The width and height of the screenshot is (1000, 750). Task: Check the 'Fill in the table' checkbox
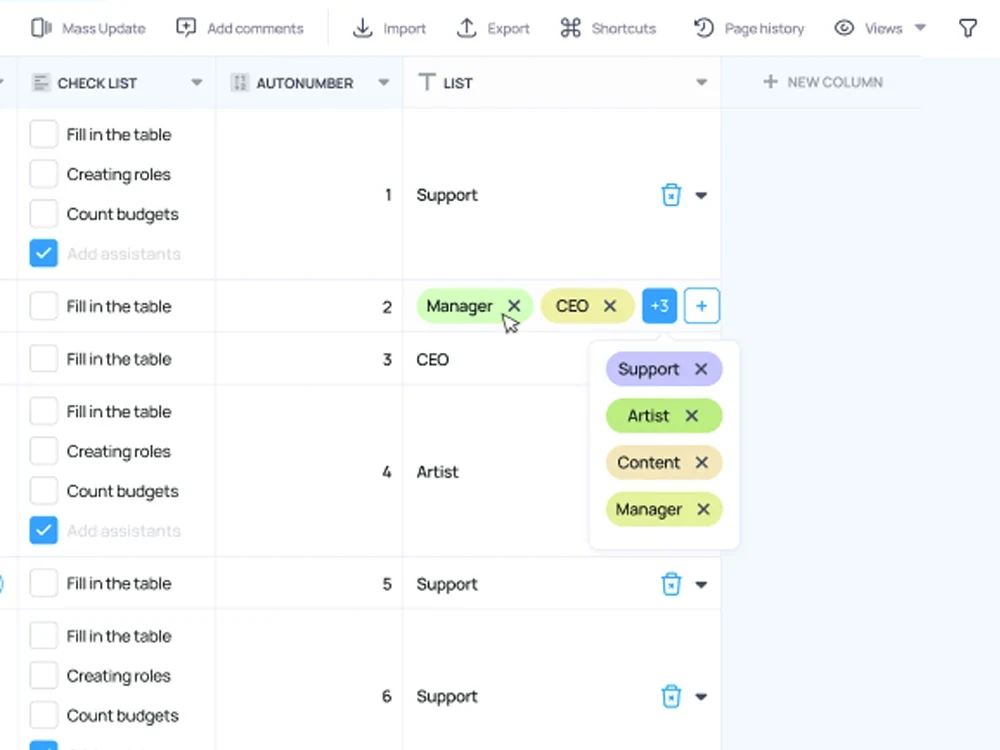click(x=43, y=134)
